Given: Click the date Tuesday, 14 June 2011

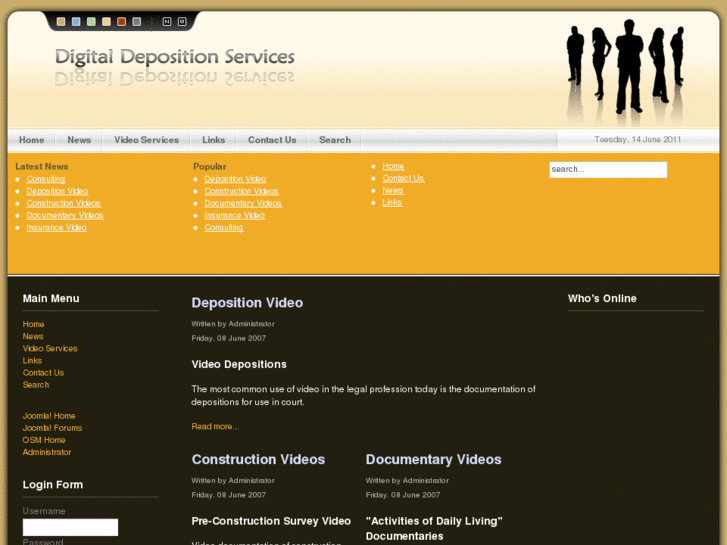Looking at the screenshot, I should [x=638, y=140].
